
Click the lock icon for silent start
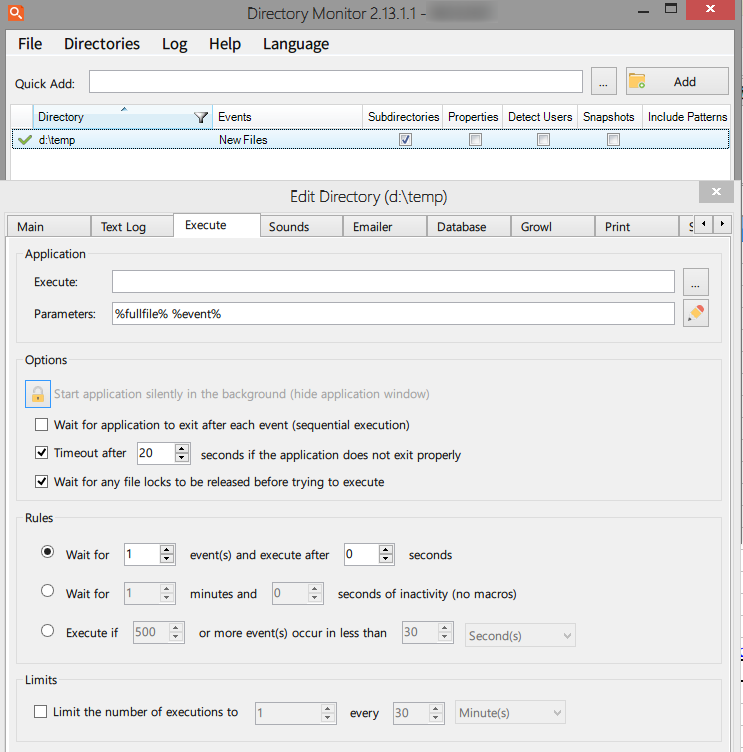(x=38, y=394)
